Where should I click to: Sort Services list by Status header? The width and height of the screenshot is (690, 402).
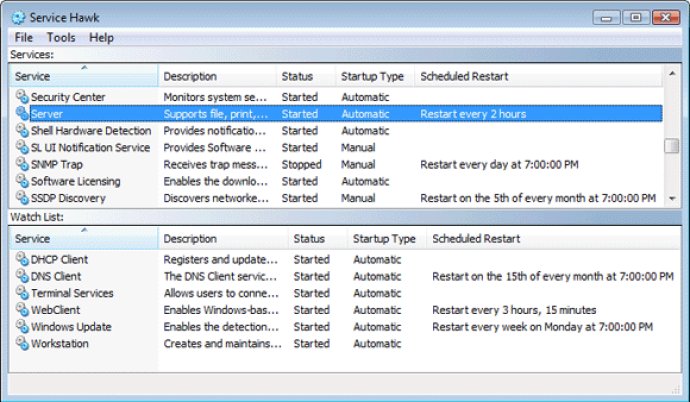[x=306, y=76]
